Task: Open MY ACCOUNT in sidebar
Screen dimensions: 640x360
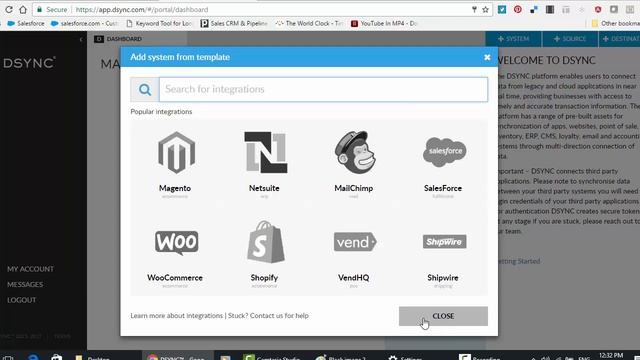Action: (x=30, y=269)
